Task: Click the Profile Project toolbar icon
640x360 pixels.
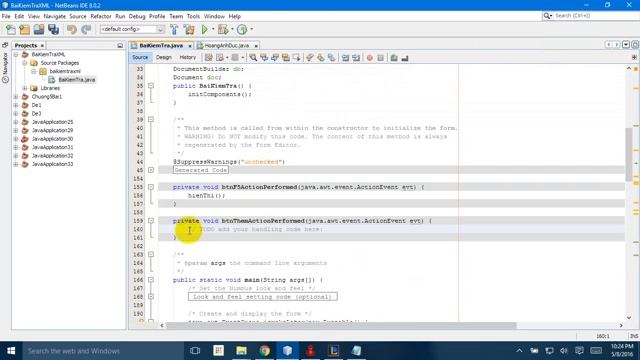Action: [242, 29]
